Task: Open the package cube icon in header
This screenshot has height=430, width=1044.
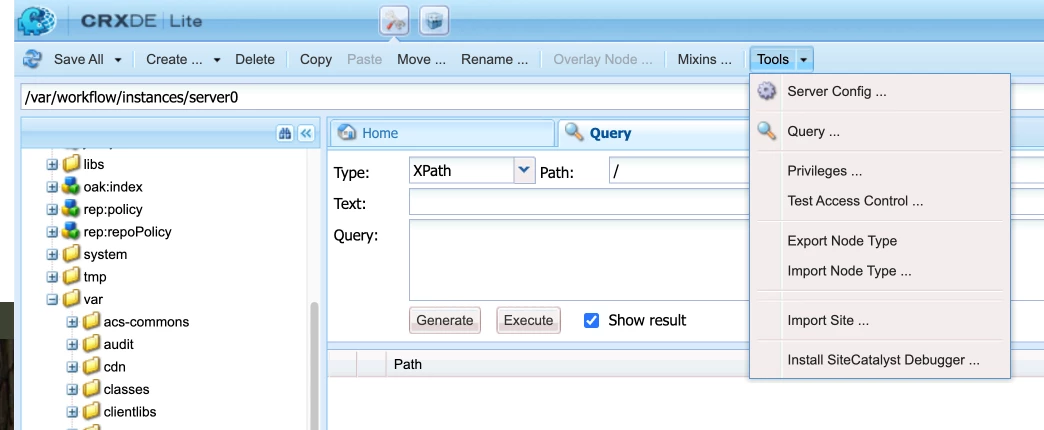Action: [x=434, y=21]
